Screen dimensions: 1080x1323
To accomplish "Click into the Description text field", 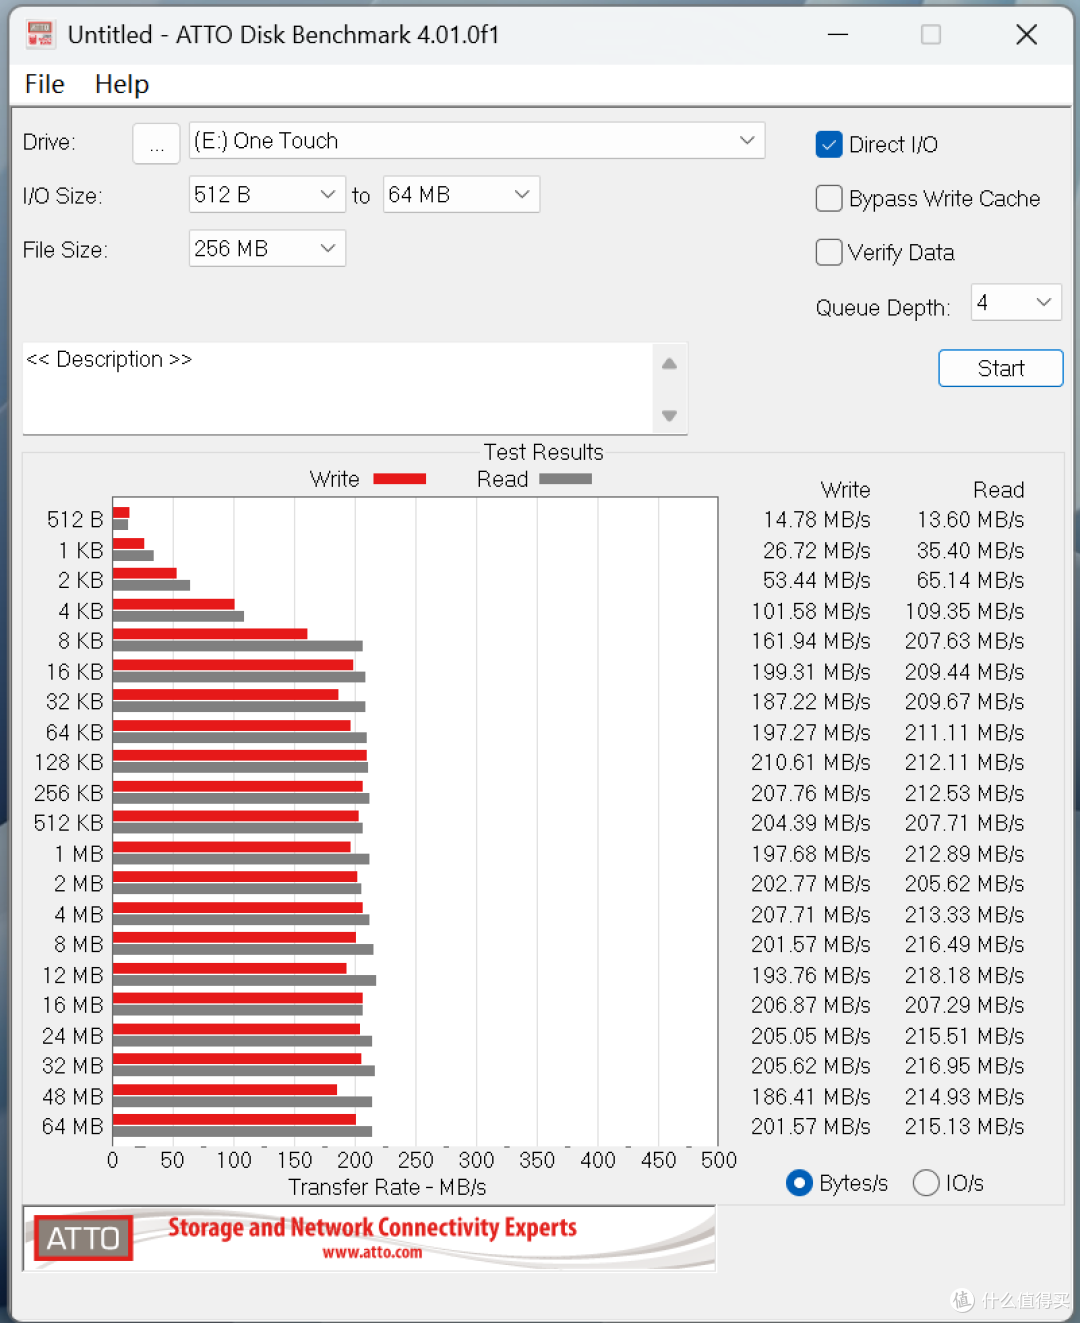I will (338, 389).
